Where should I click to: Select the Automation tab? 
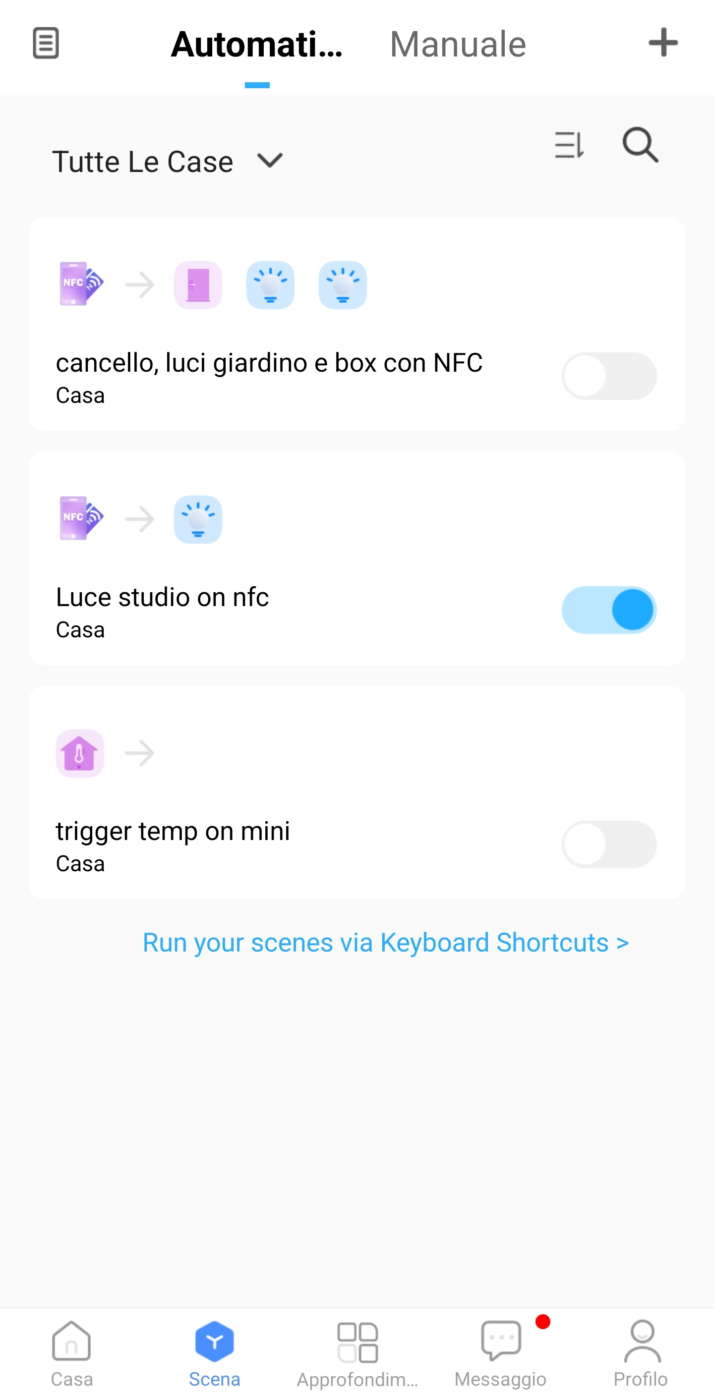(x=257, y=44)
